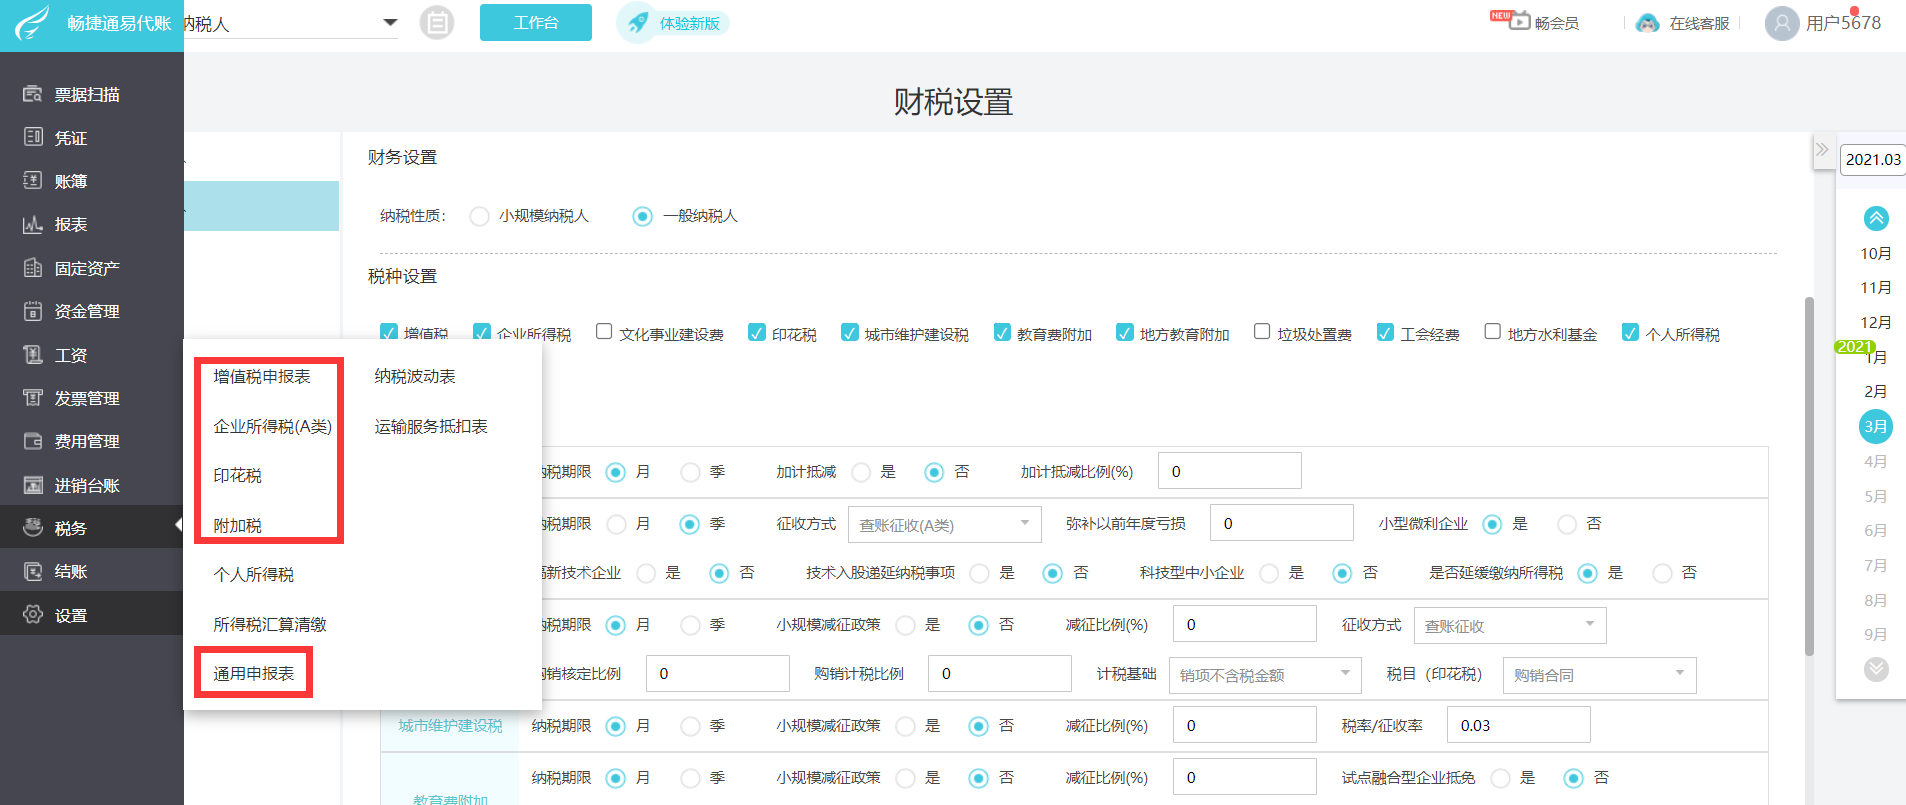Click the 税率/征收率 input field showing 0.03
1906x805 pixels.
tap(1518, 725)
